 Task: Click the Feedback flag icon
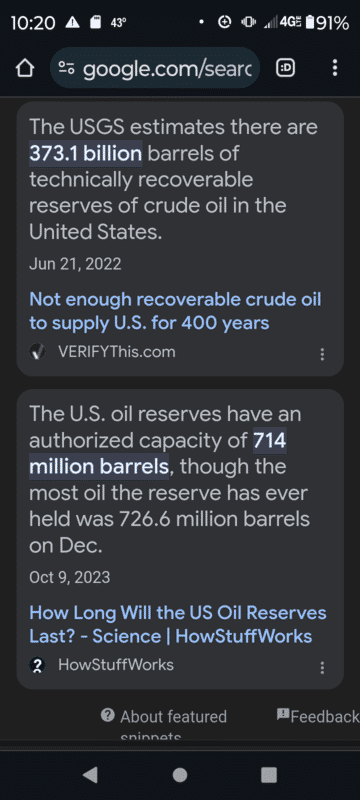coord(283,714)
